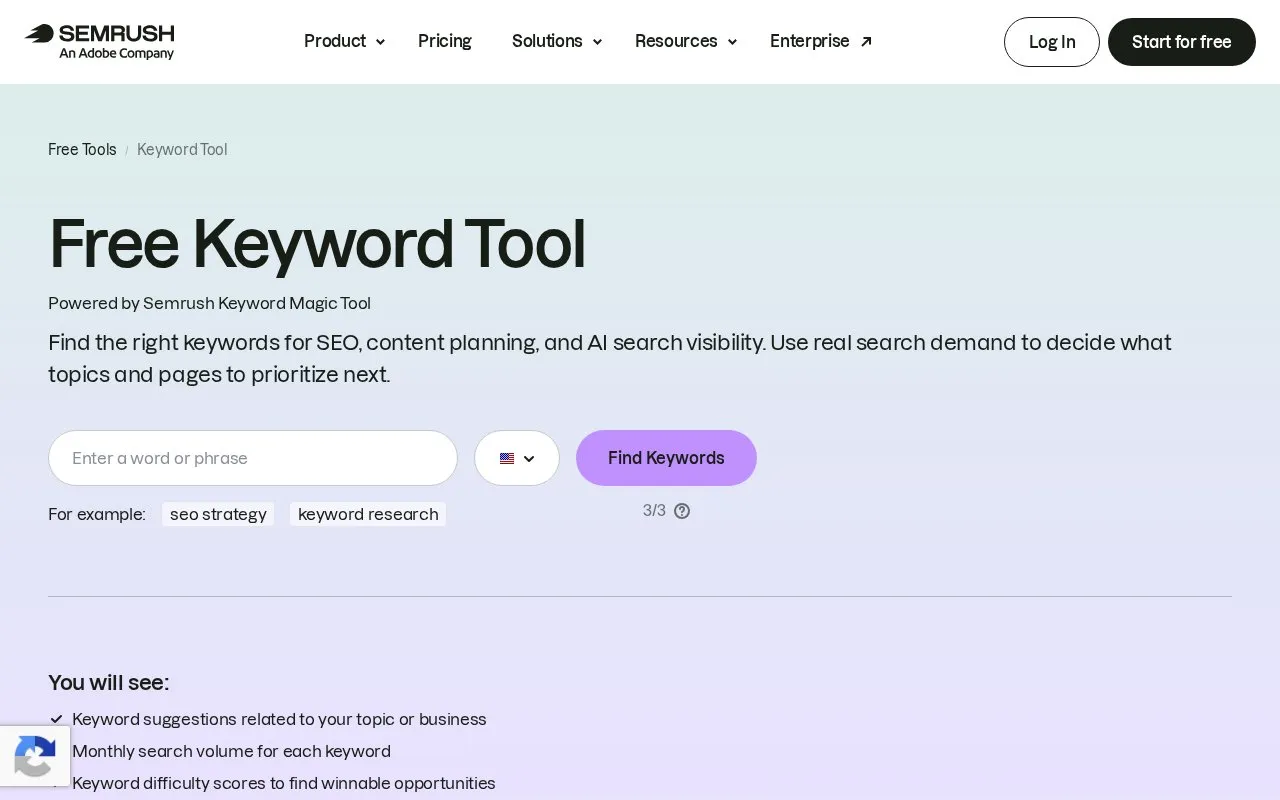Viewport: 1280px width, 800px height.
Task: Open the Product menu
Action: 345,41
